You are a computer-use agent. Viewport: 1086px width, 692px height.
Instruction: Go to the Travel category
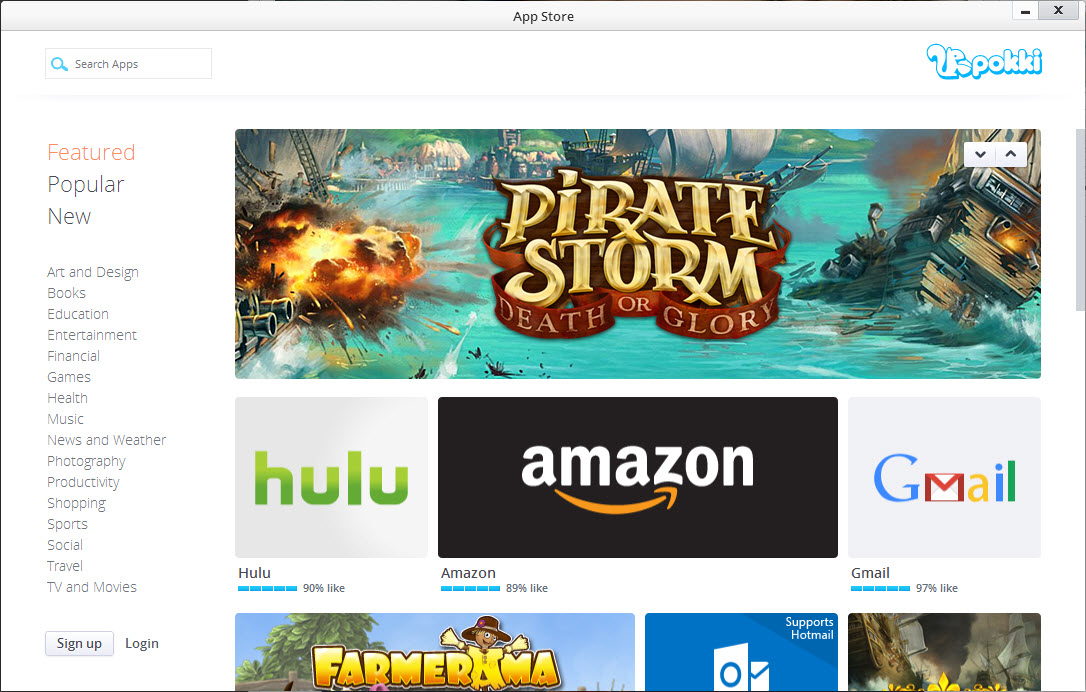click(x=64, y=566)
